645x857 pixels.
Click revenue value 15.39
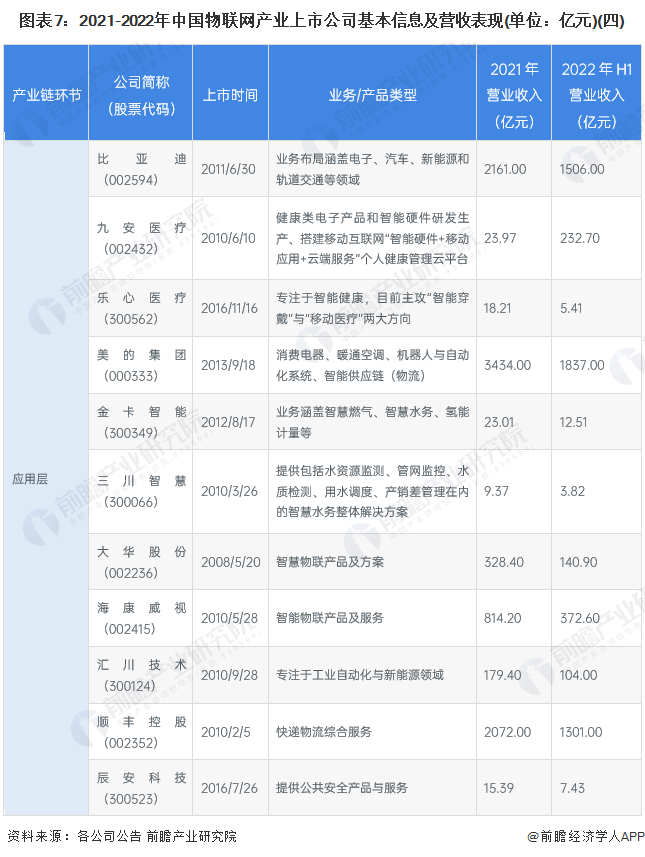499,788
